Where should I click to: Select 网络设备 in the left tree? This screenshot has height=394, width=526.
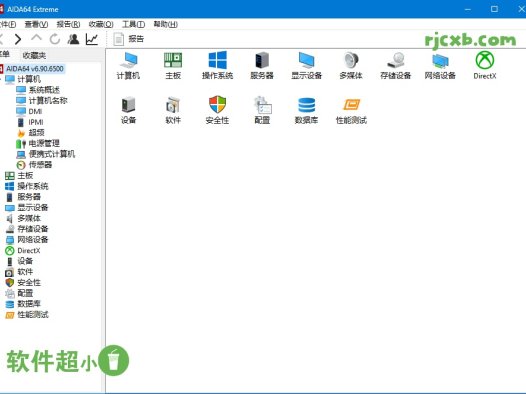[x=27, y=239]
